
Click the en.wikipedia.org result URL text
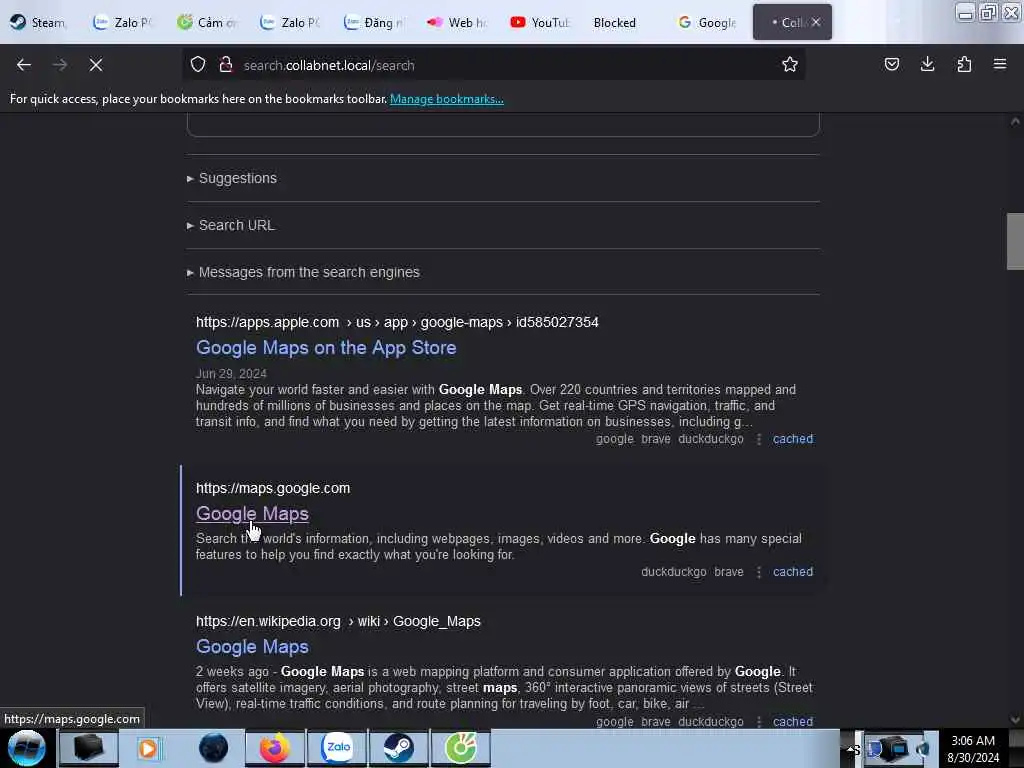(338, 622)
